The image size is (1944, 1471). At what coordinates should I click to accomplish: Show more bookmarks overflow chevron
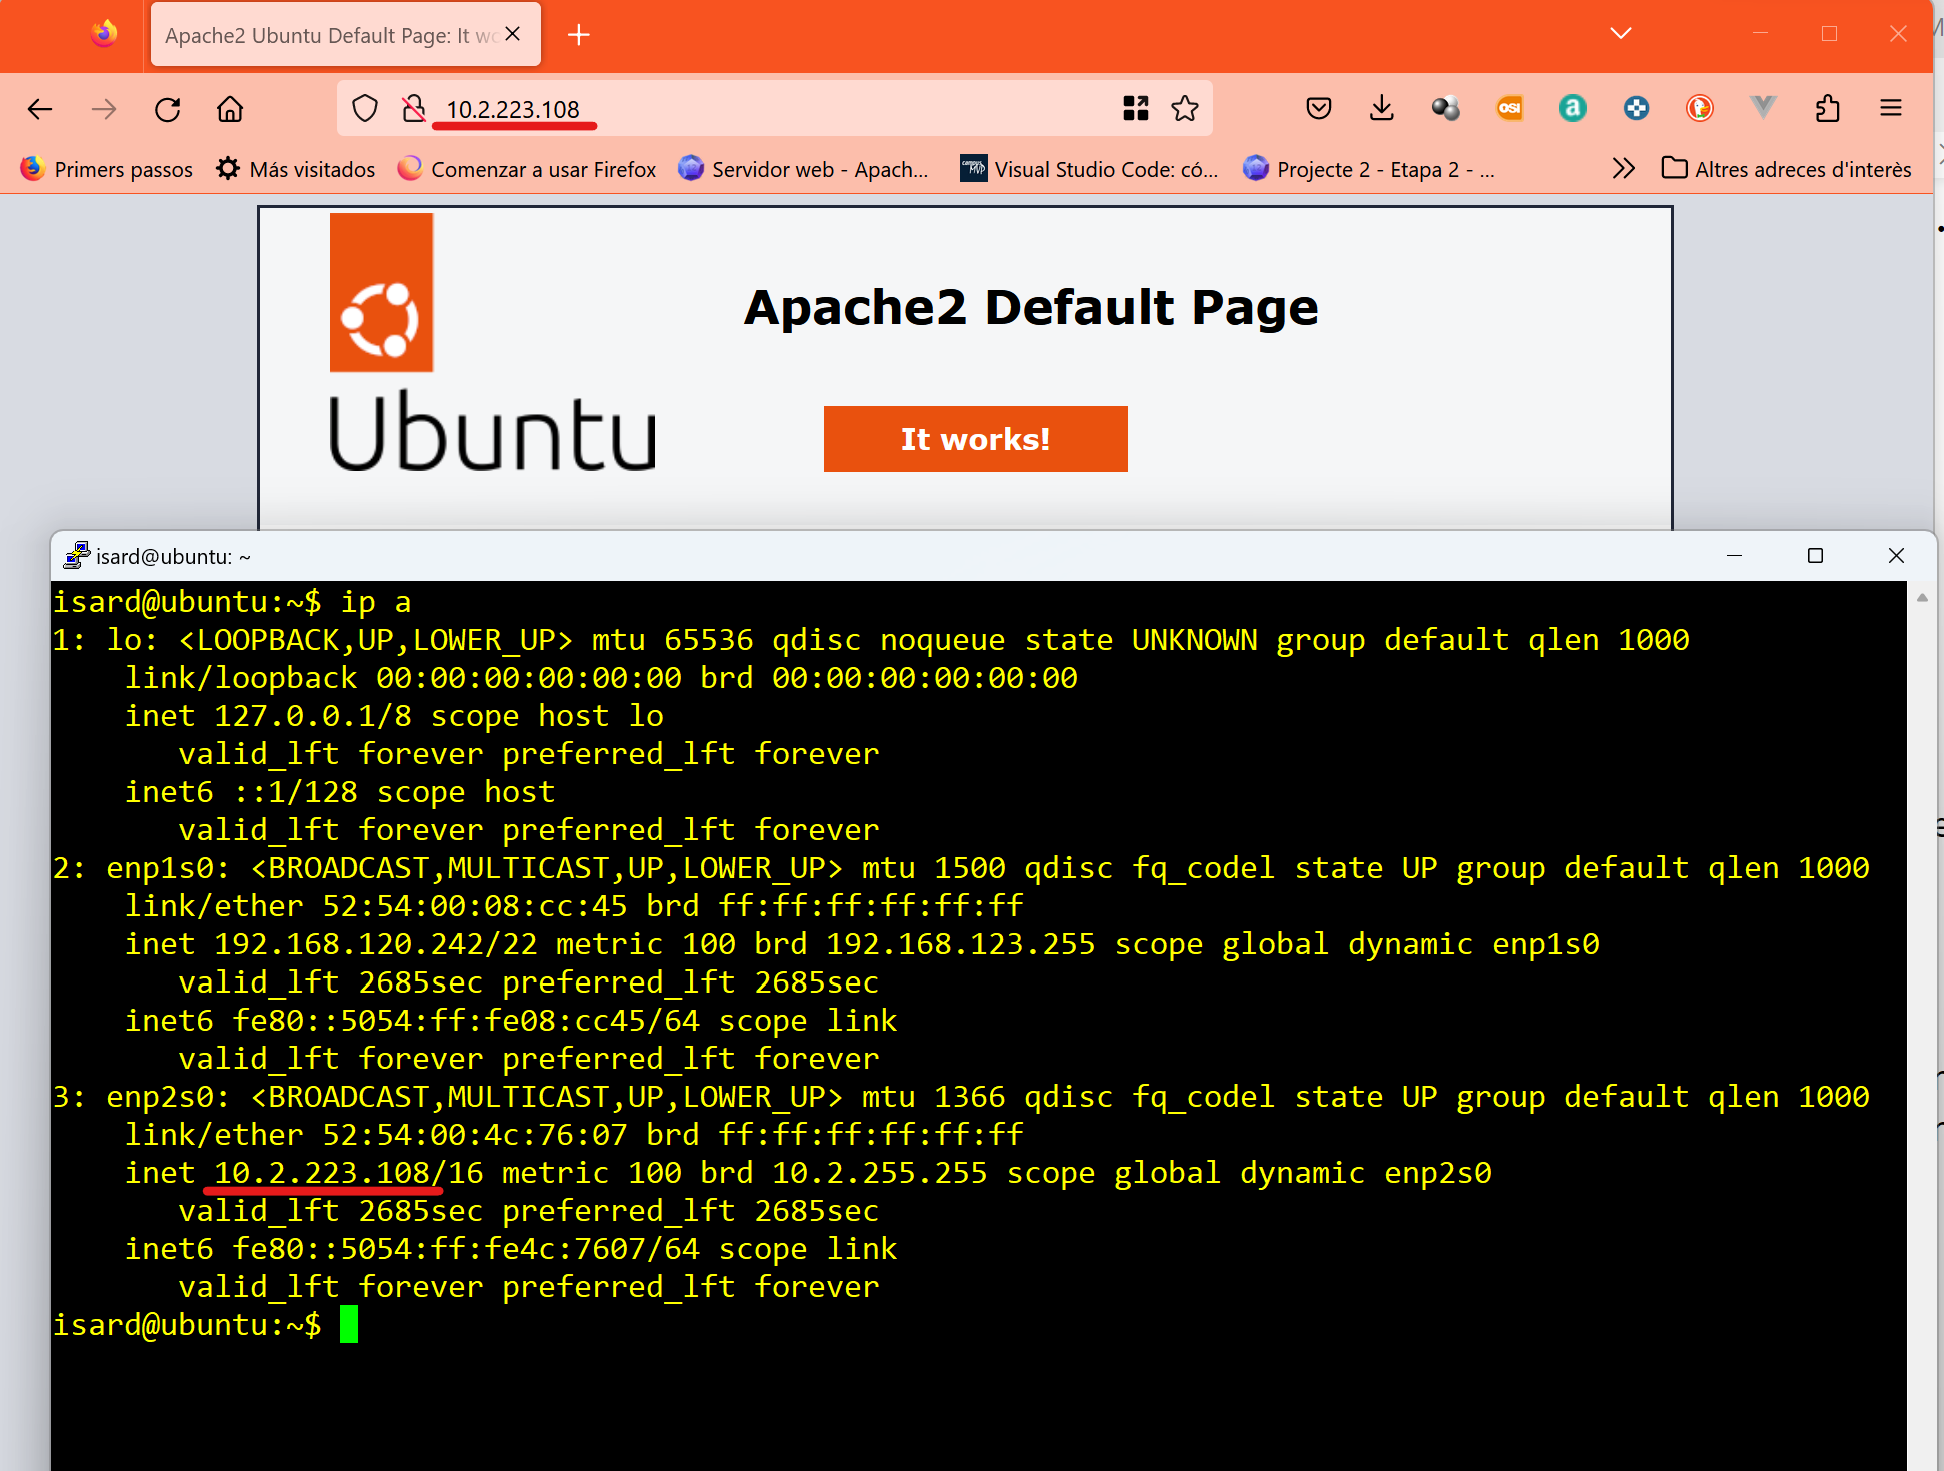[1623, 168]
